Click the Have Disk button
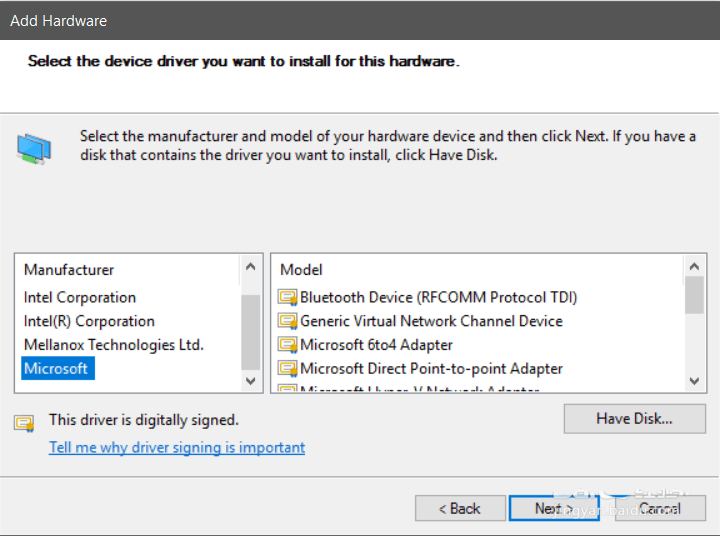720x536 pixels. click(634, 419)
